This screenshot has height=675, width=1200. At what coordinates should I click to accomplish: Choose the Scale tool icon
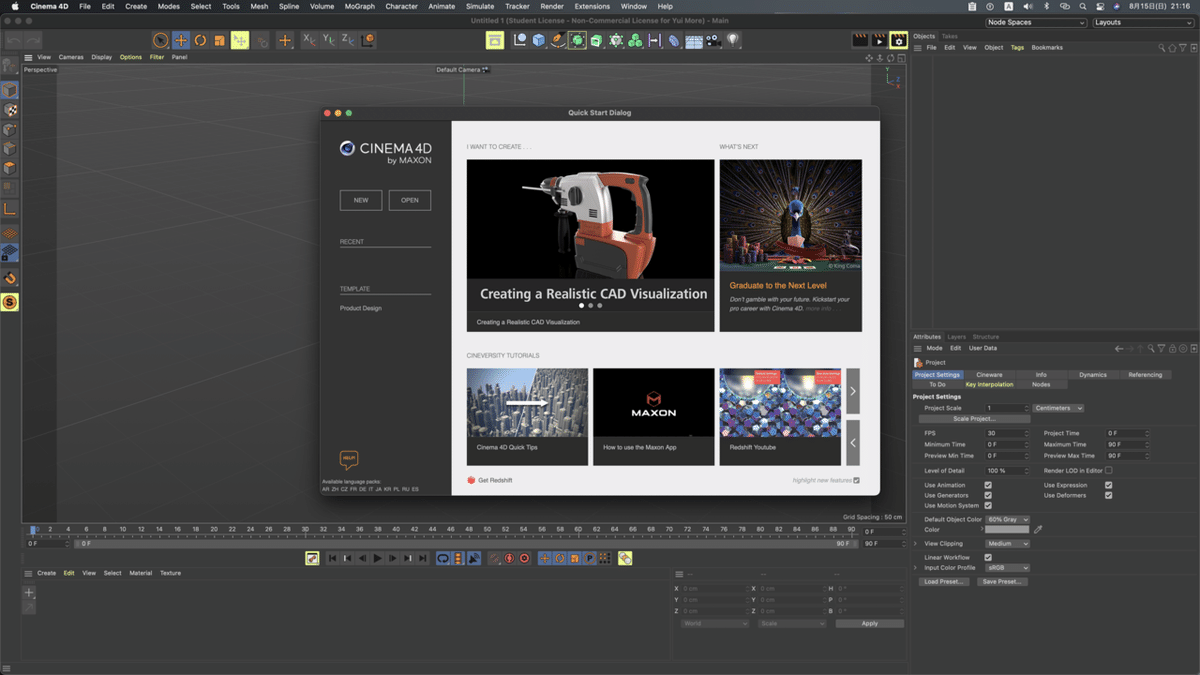(219, 40)
